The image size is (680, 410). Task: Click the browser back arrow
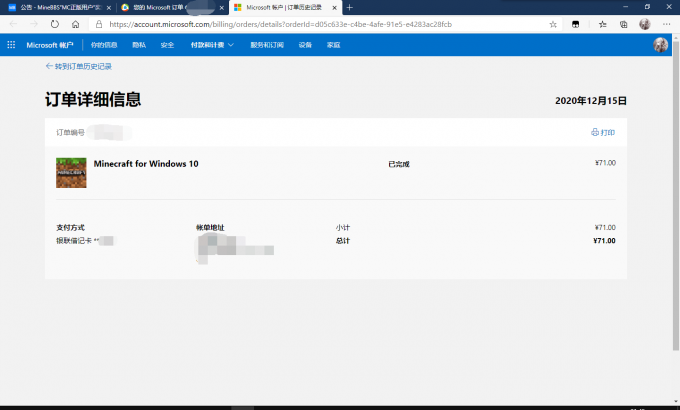13,24
